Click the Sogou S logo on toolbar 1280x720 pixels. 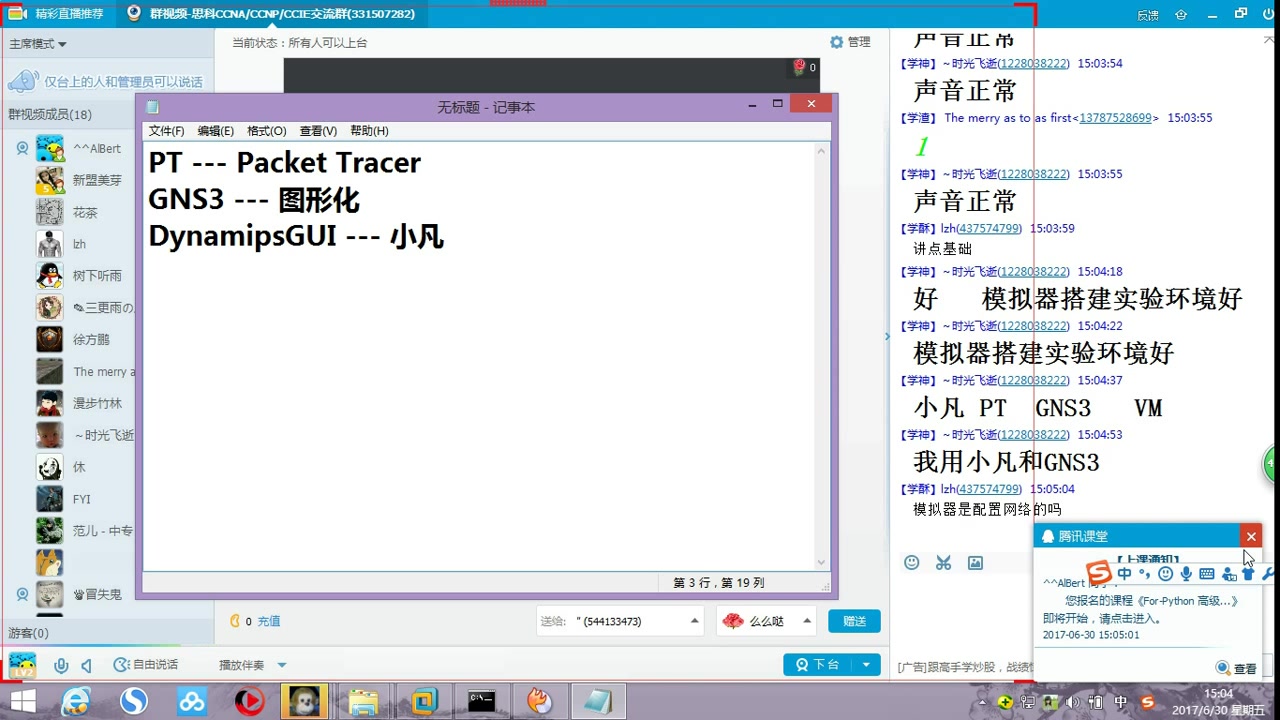point(1099,573)
